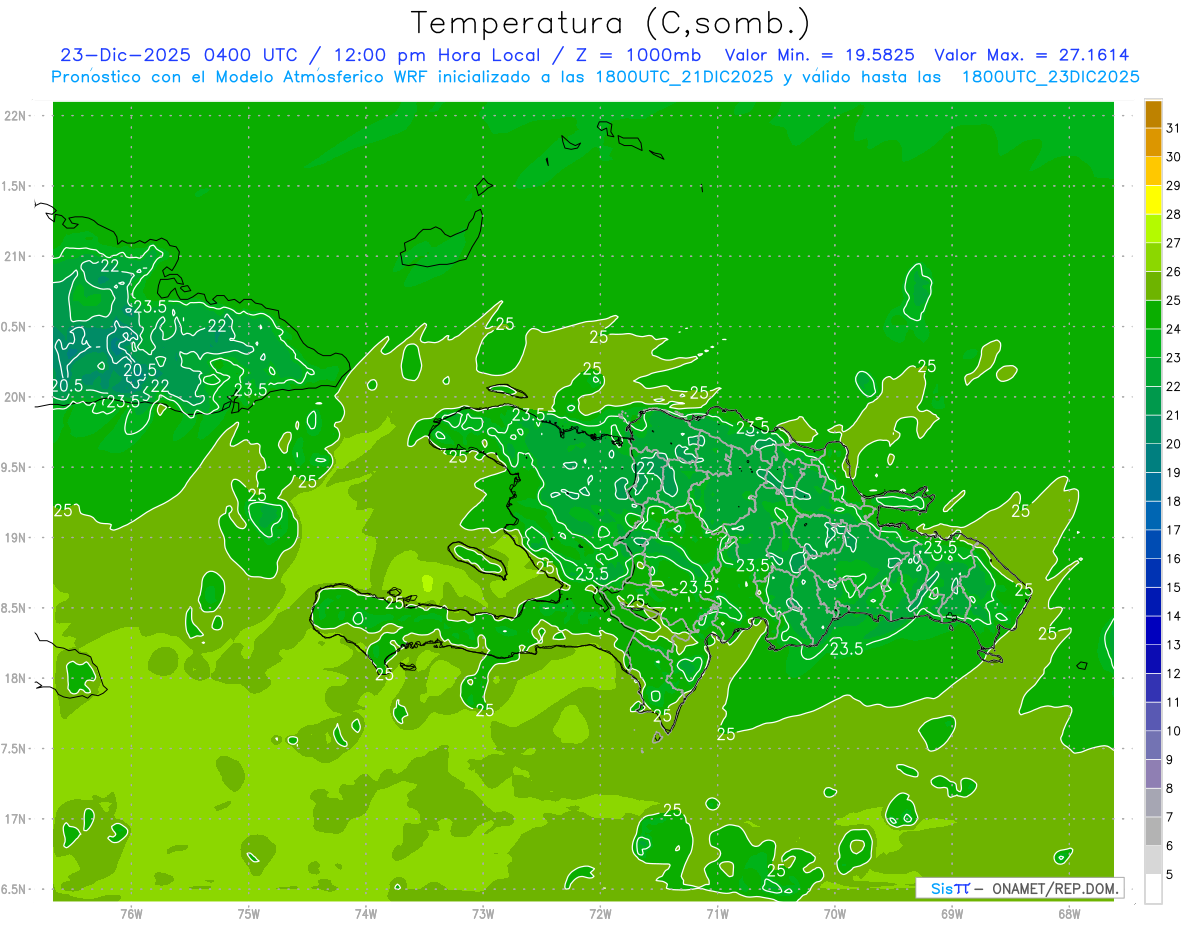Click the 20N latitude axis label
The width and height of the screenshot is (1200, 927).
(16, 397)
